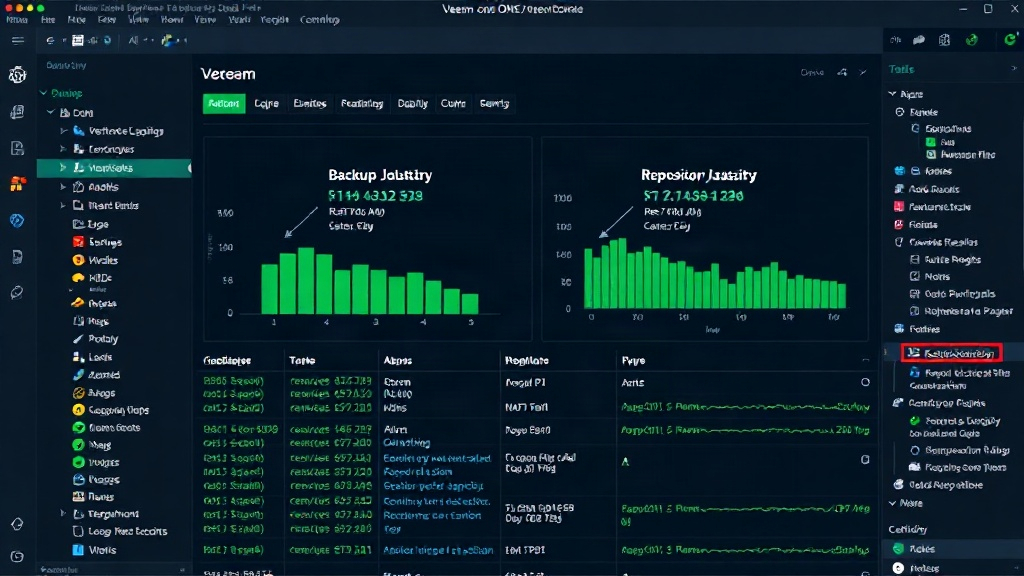The width and height of the screenshot is (1024, 576).
Task: Click the green Rcies shield icon in right panel
Action: pos(899,549)
